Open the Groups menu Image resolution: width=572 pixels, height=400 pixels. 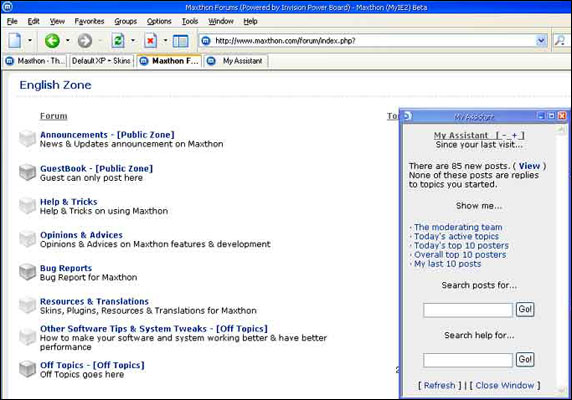(125, 22)
